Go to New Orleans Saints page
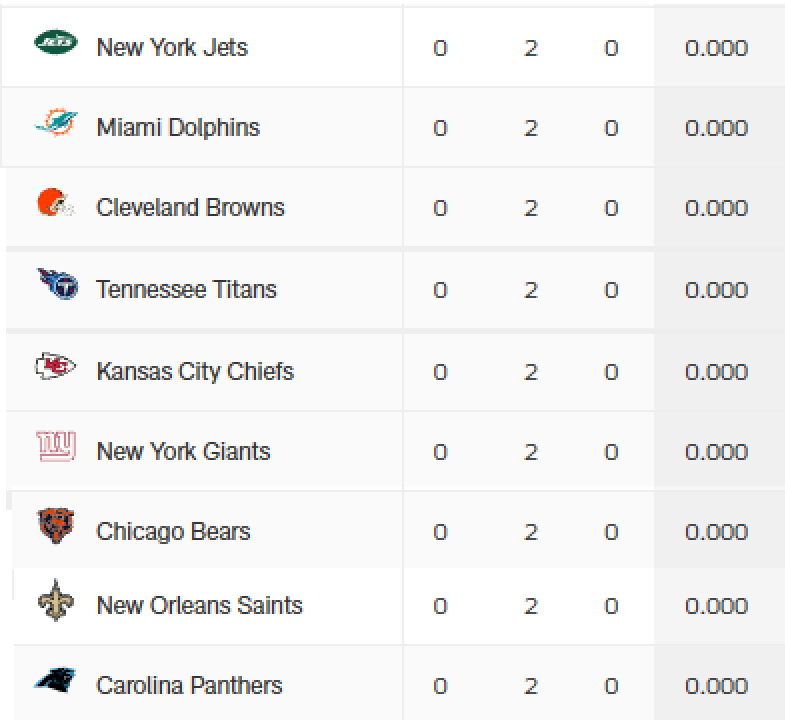The image size is (785, 720). 199,605
